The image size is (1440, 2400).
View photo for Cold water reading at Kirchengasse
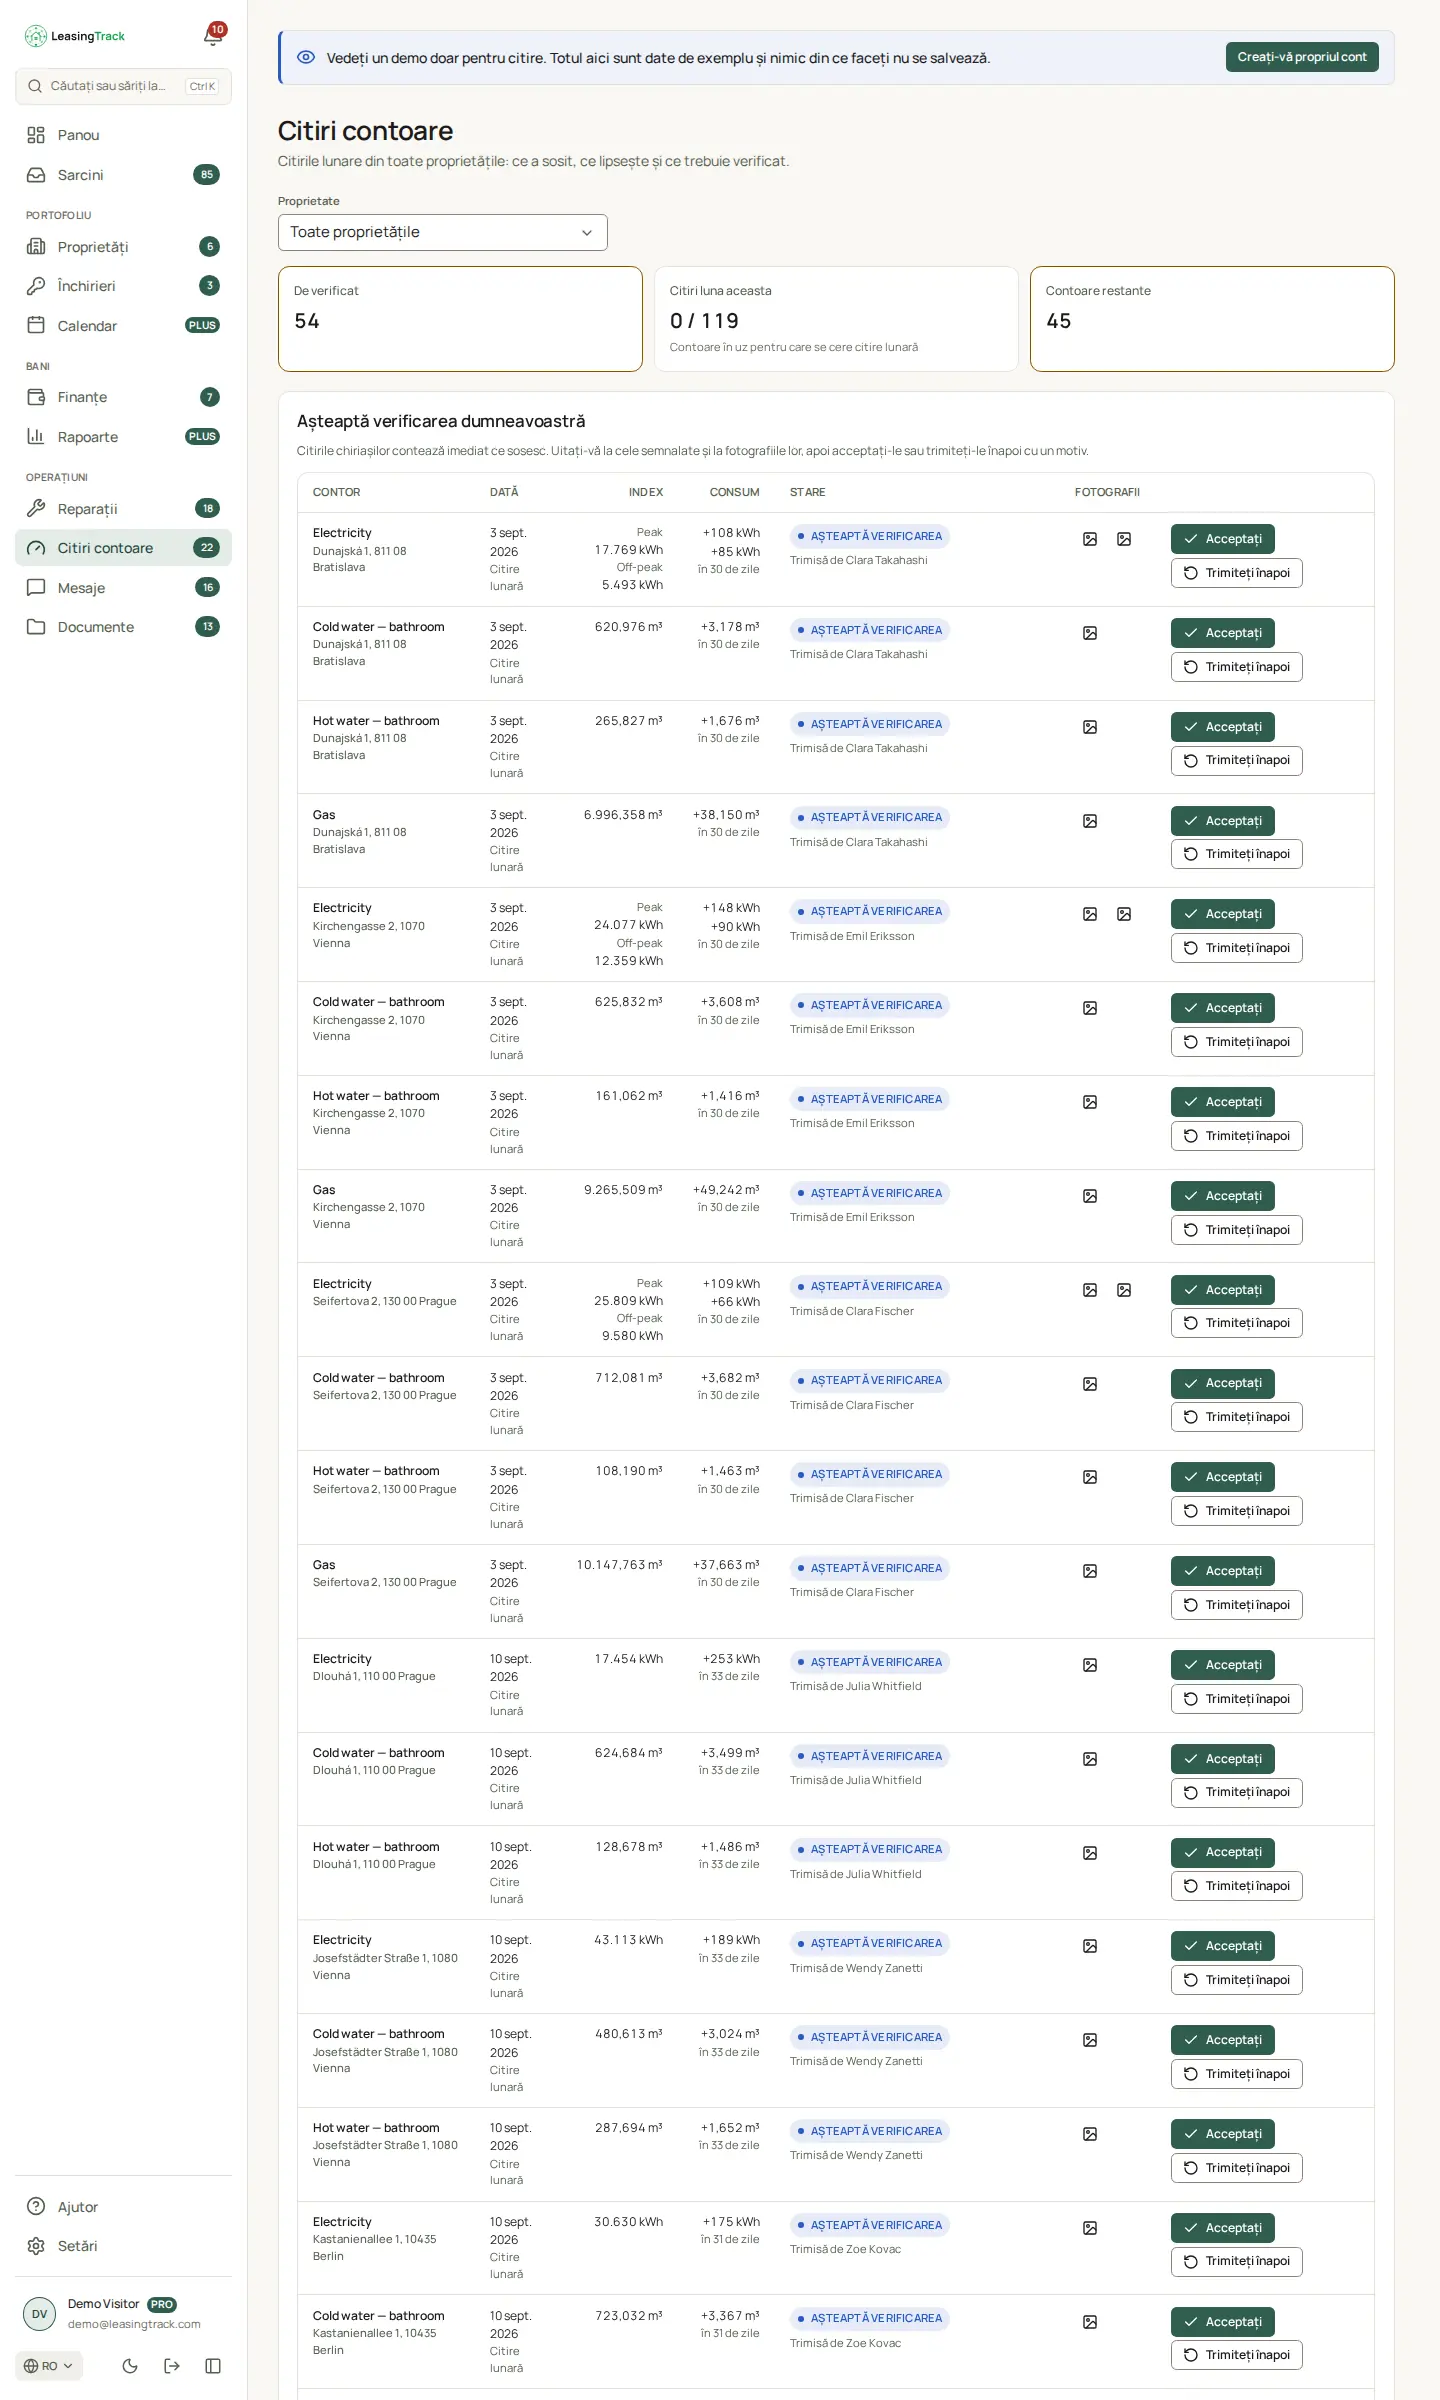(x=1090, y=1008)
